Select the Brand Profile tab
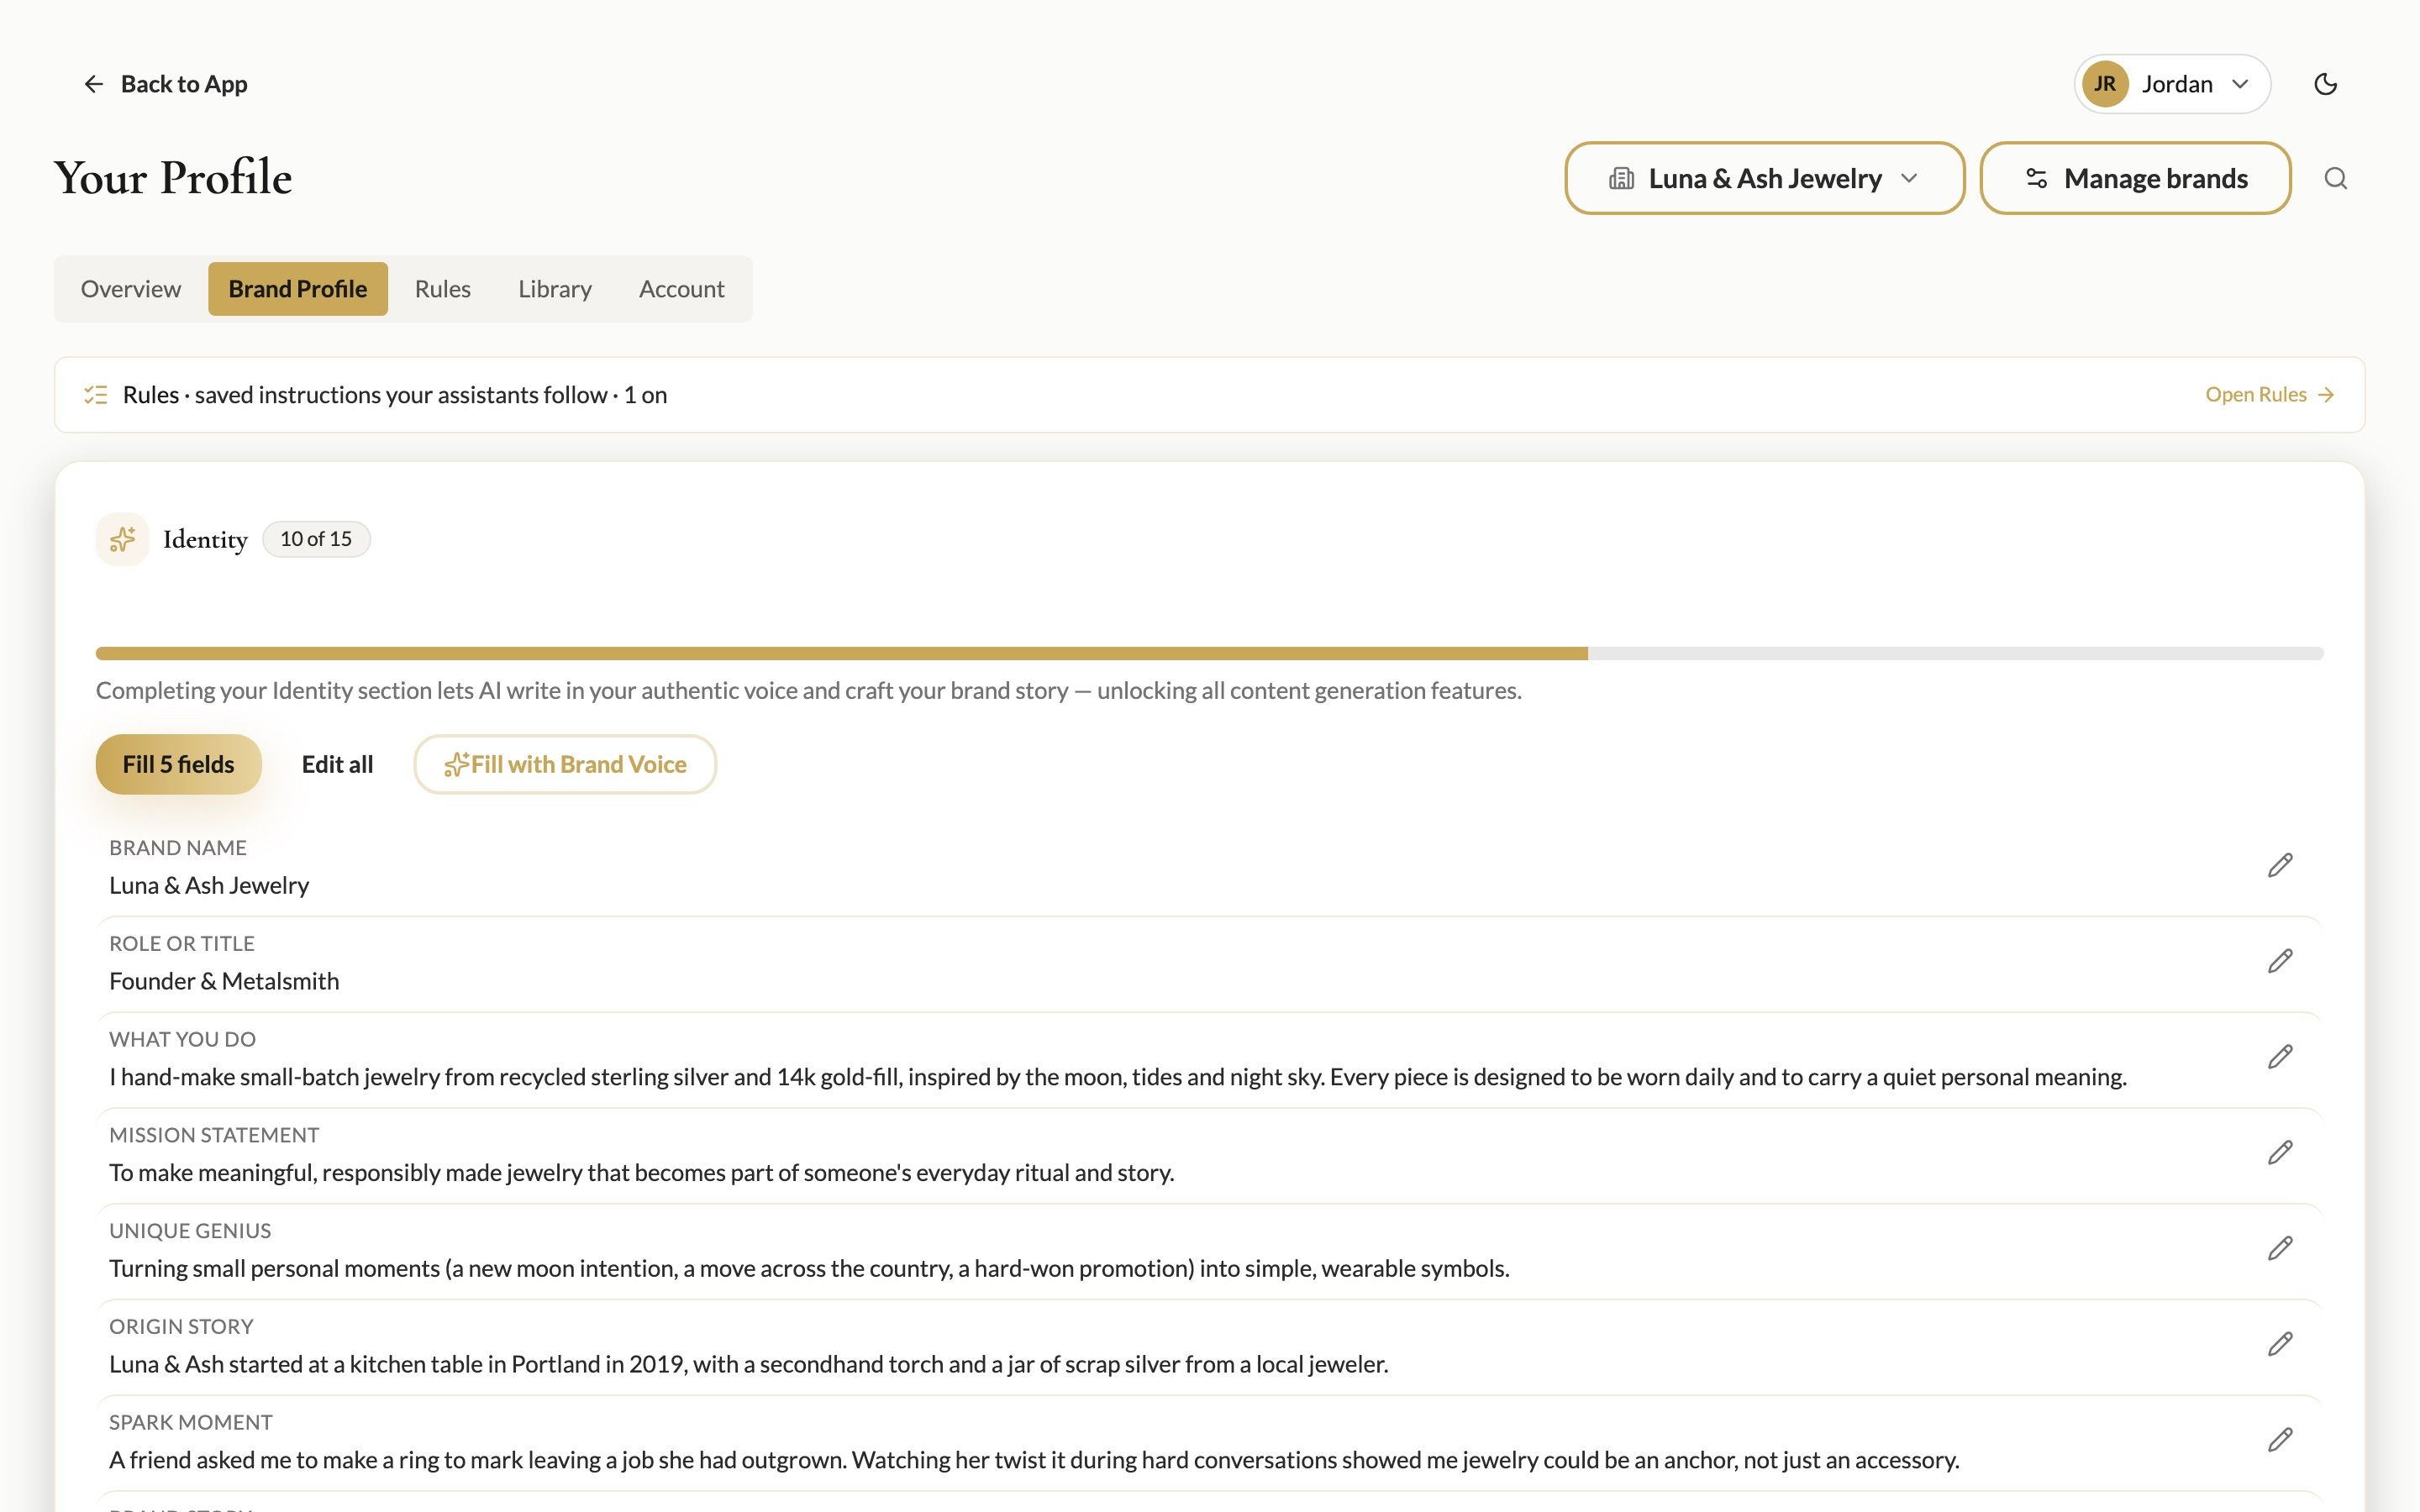This screenshot has height=1512, width=2420. point(298,289)
